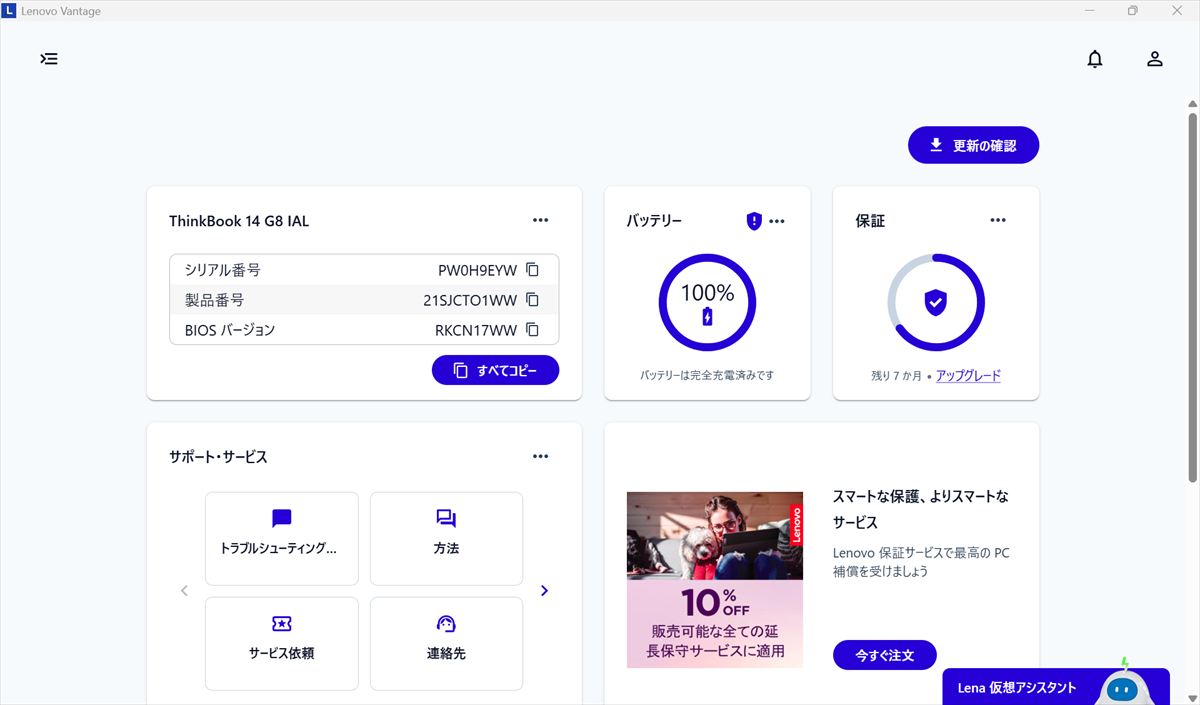Click the battery shield alert icon
1200x705 pixels.
[754, 221]
